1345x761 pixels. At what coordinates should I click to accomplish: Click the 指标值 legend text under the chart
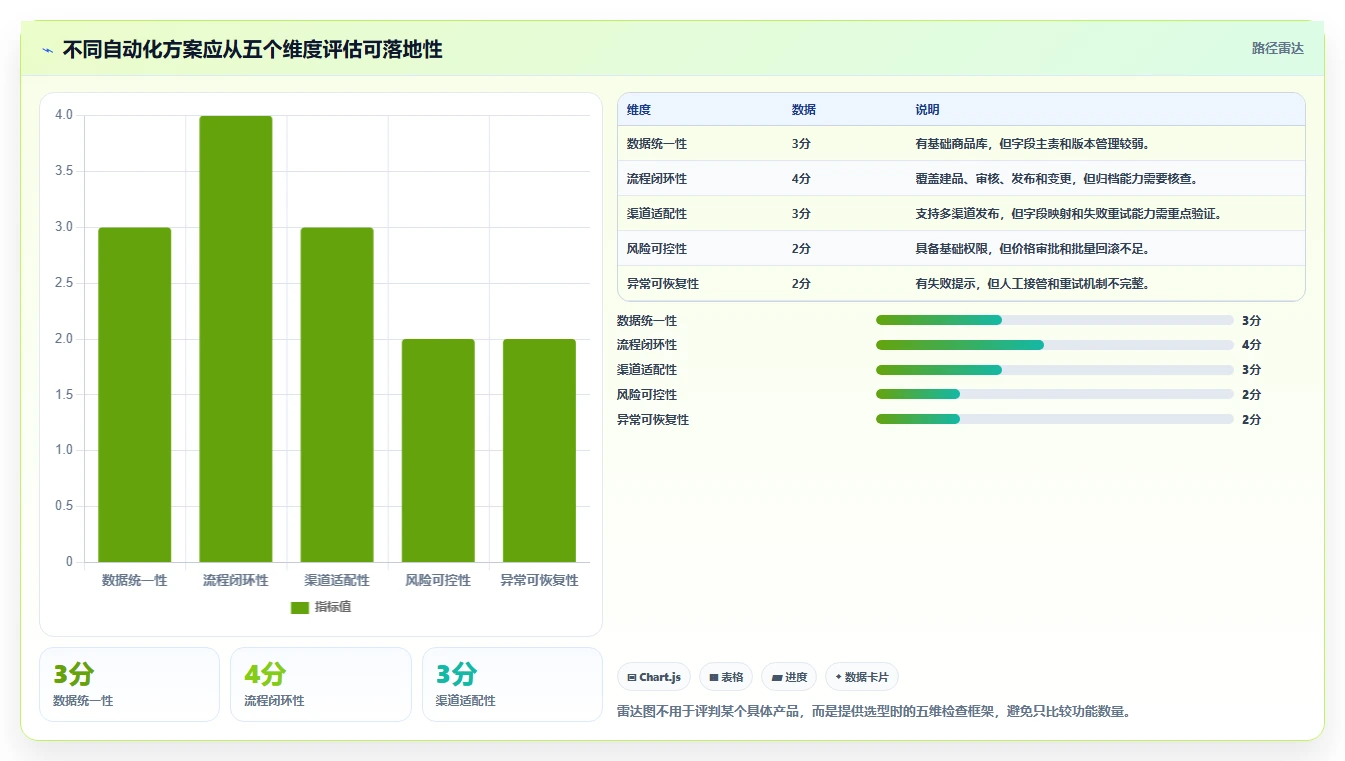333,607
